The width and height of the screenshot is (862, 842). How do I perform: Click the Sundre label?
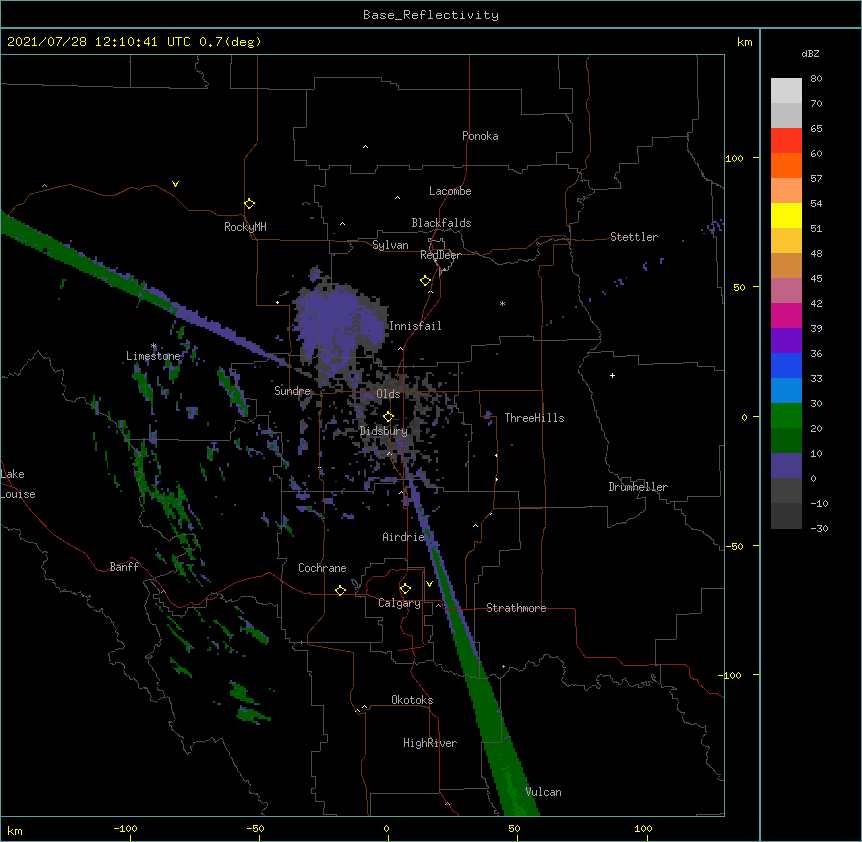point(292,391)
